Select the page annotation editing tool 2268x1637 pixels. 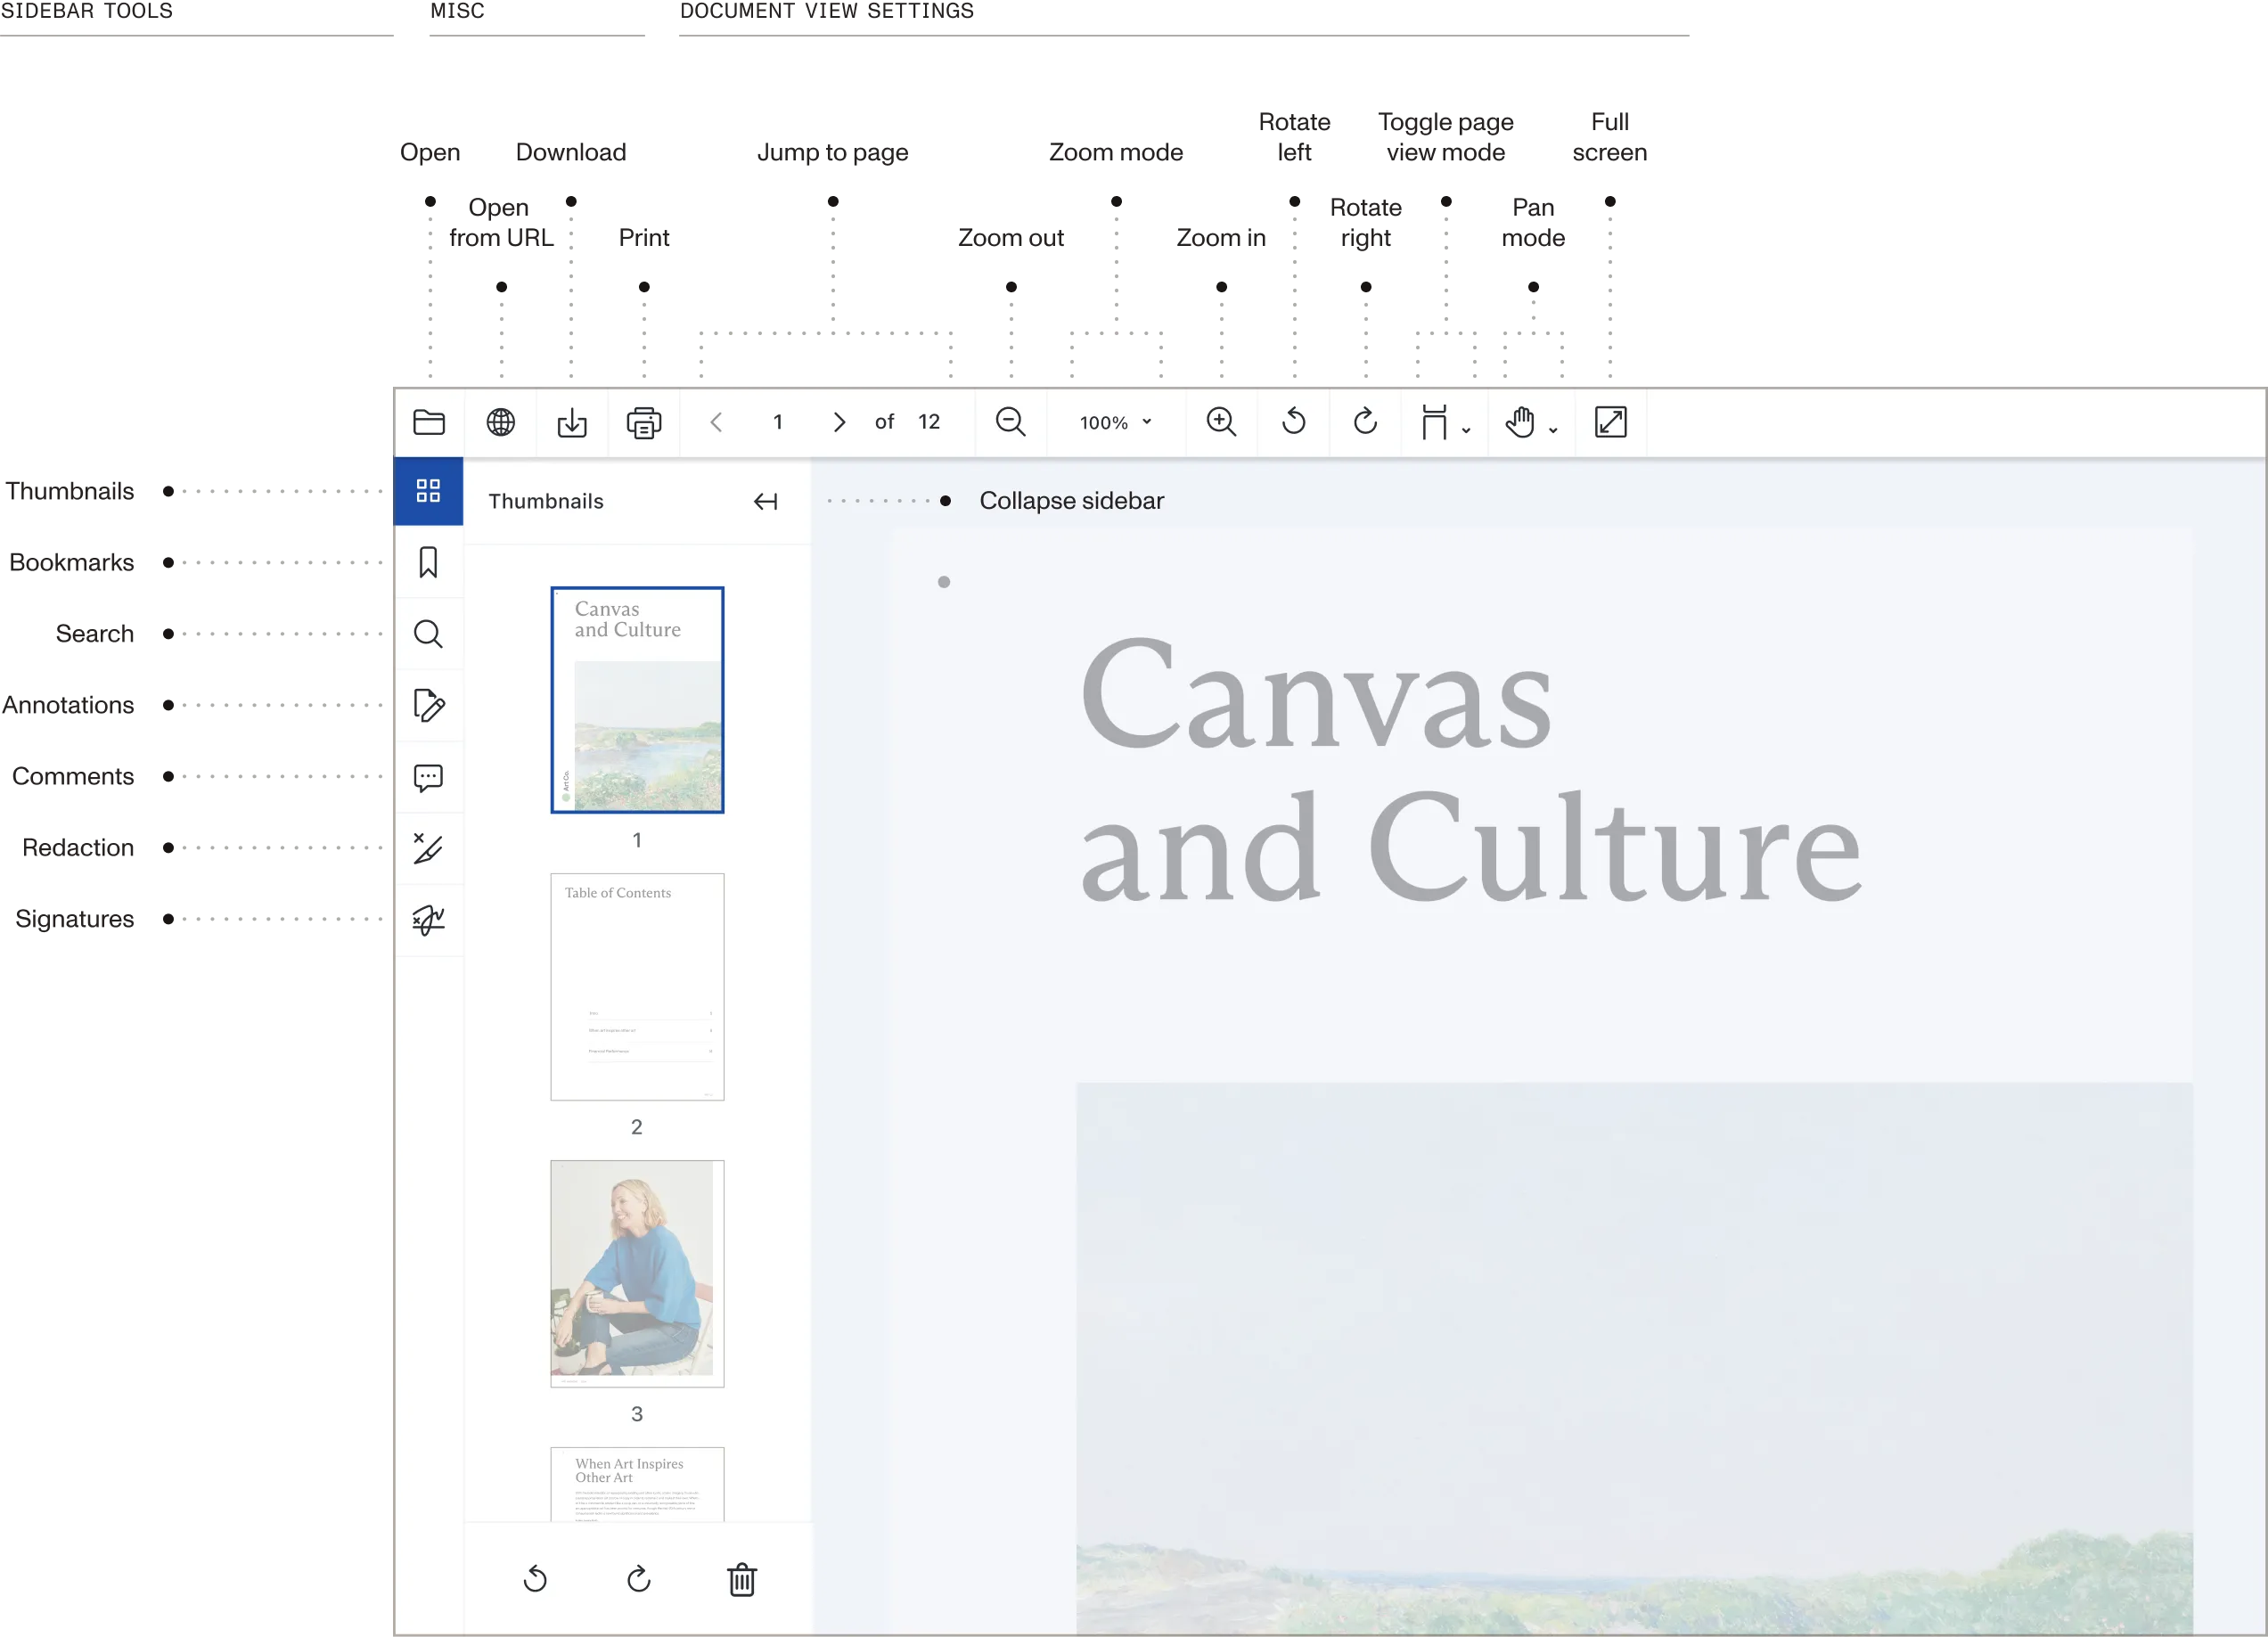click(x=429, y=706)
